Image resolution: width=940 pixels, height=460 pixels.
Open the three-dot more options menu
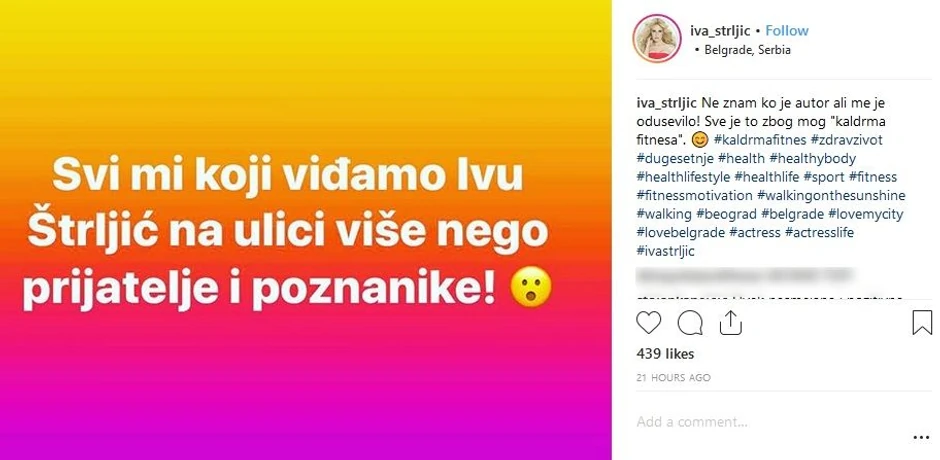pyautogui.click(x=921, y=438)
